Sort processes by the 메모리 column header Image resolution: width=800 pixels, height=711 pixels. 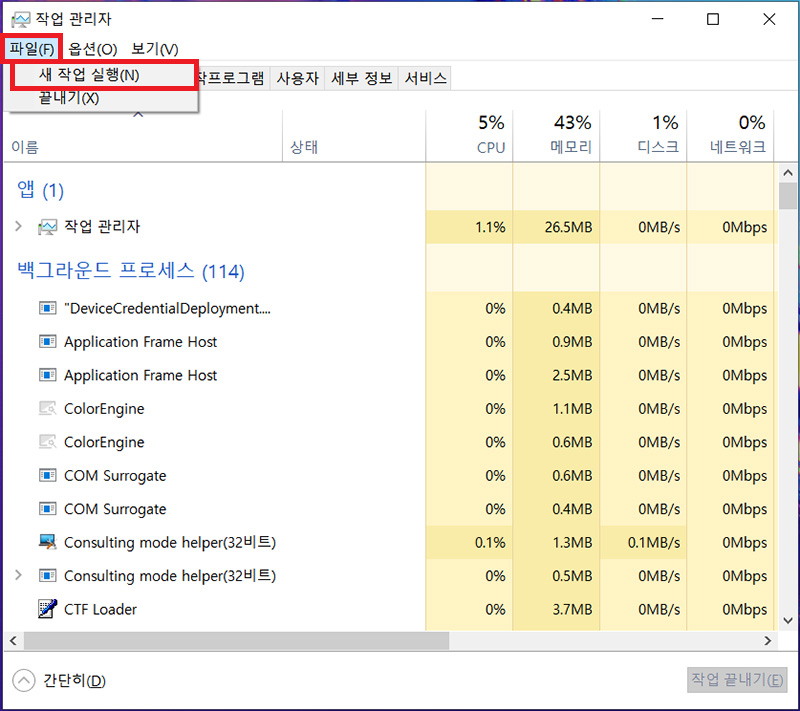(571, 135)
